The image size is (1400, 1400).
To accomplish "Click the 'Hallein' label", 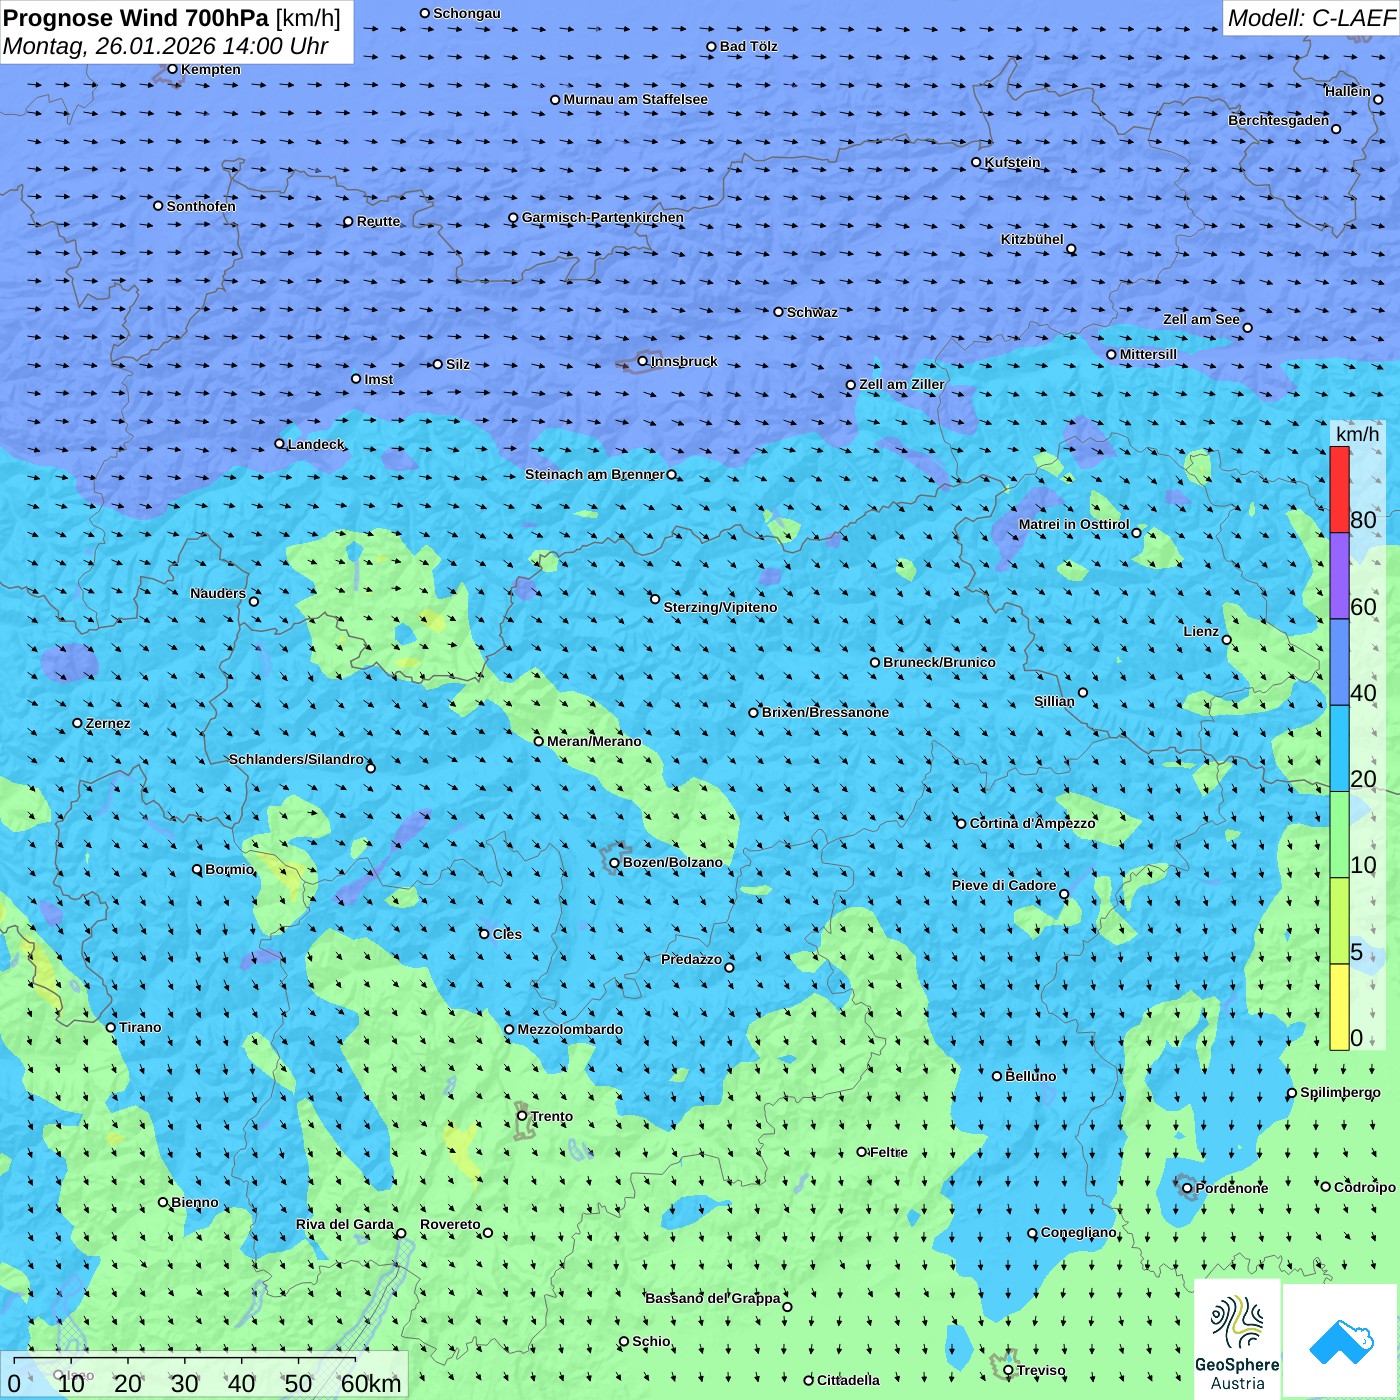I will (1348, 91).
